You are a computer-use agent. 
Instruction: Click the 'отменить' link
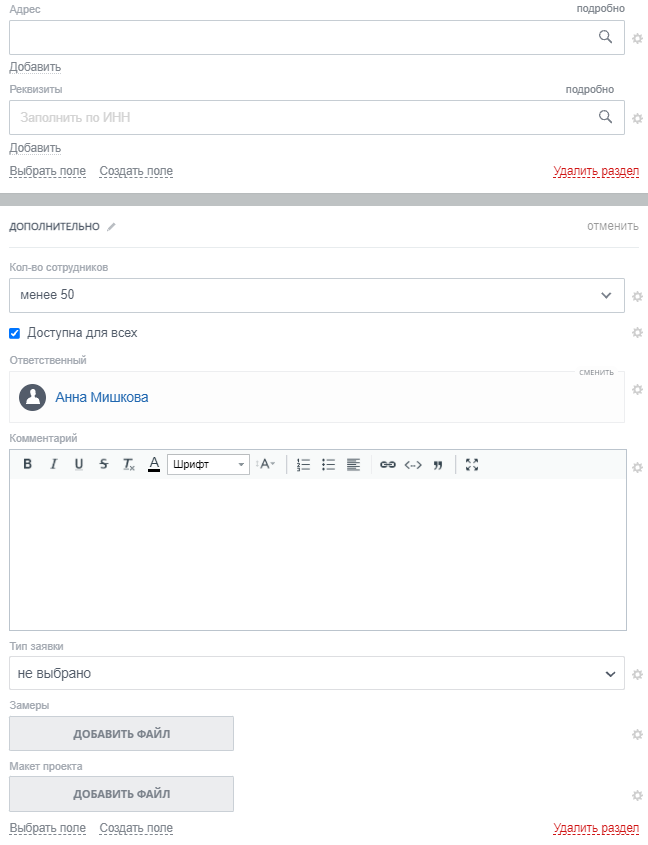pyautogui.click(x=612, y=226)
